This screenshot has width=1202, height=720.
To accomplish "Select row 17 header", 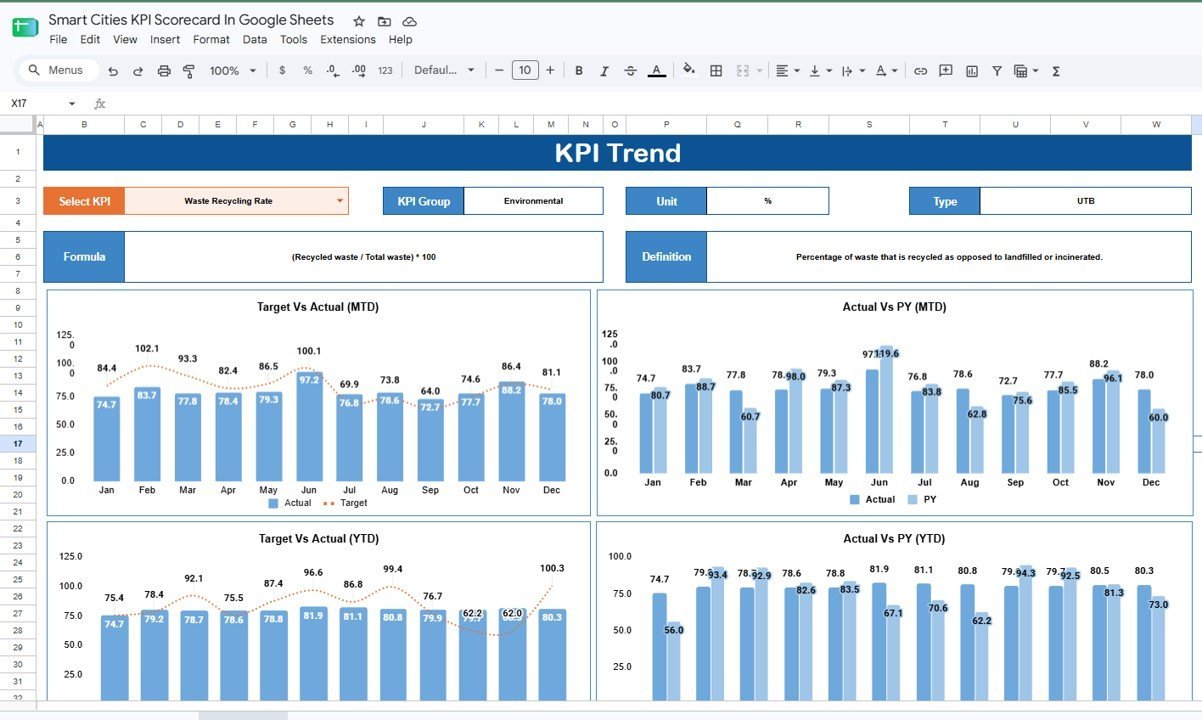I will pos(18,443).
